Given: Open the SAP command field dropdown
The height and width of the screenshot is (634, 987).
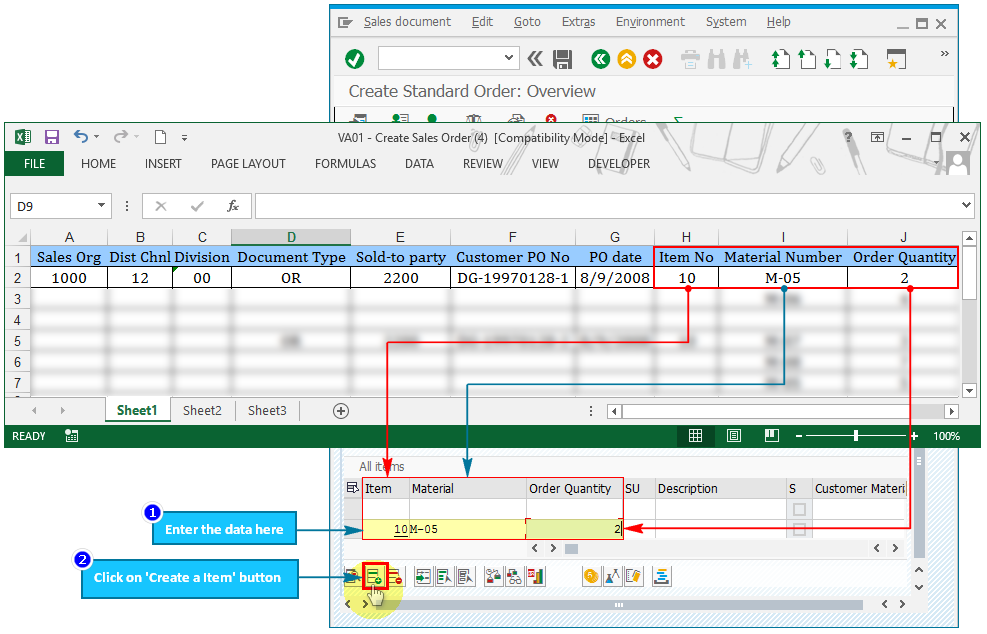Looking at the screenshot, I should (509, 59).
